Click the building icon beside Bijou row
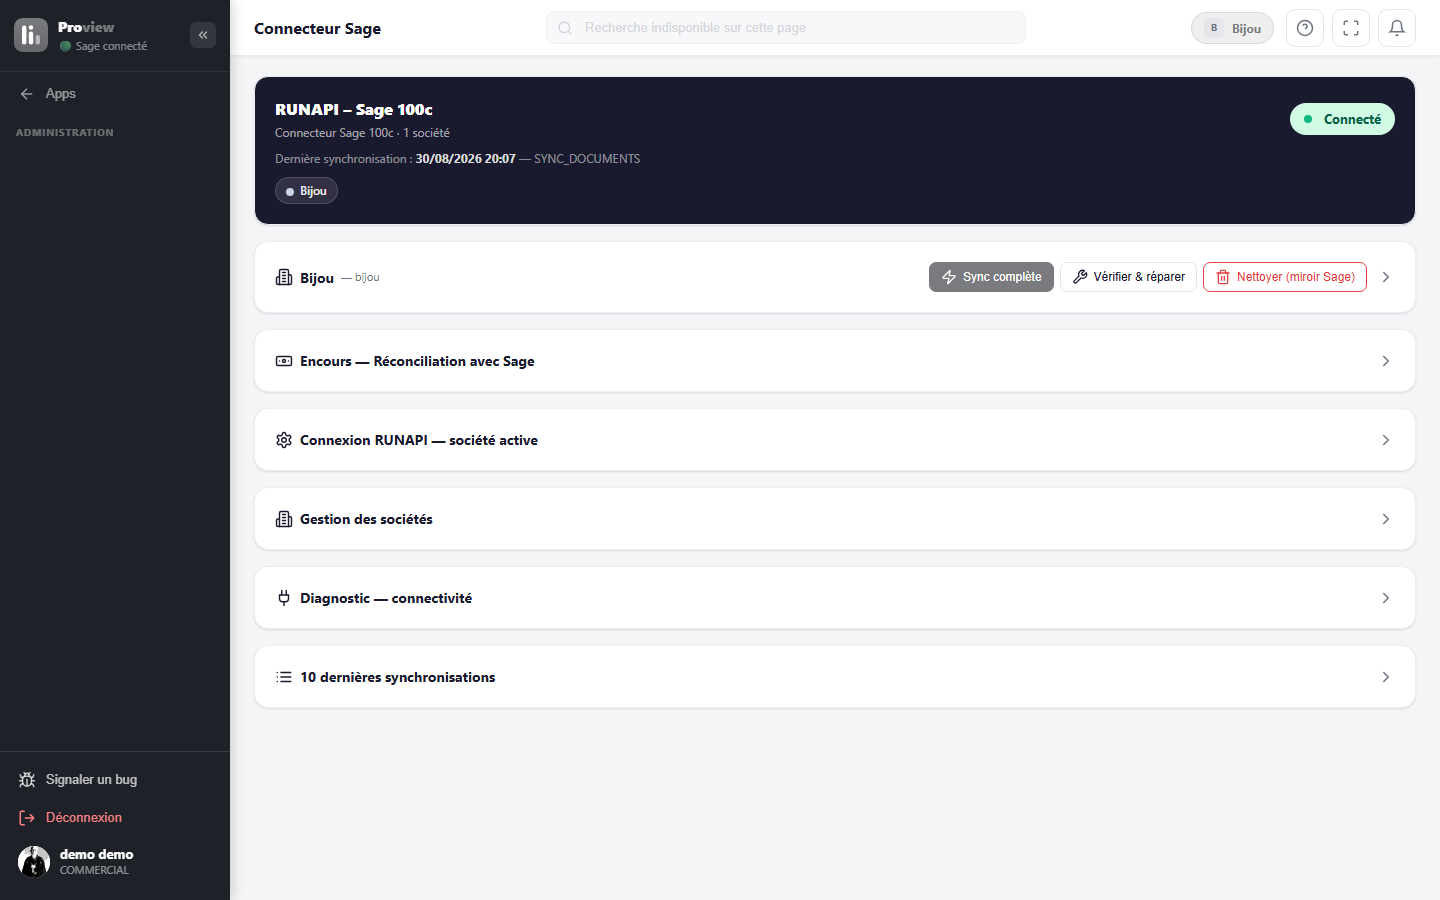The width and height of the screenshot is (1440, 900). 284,277
